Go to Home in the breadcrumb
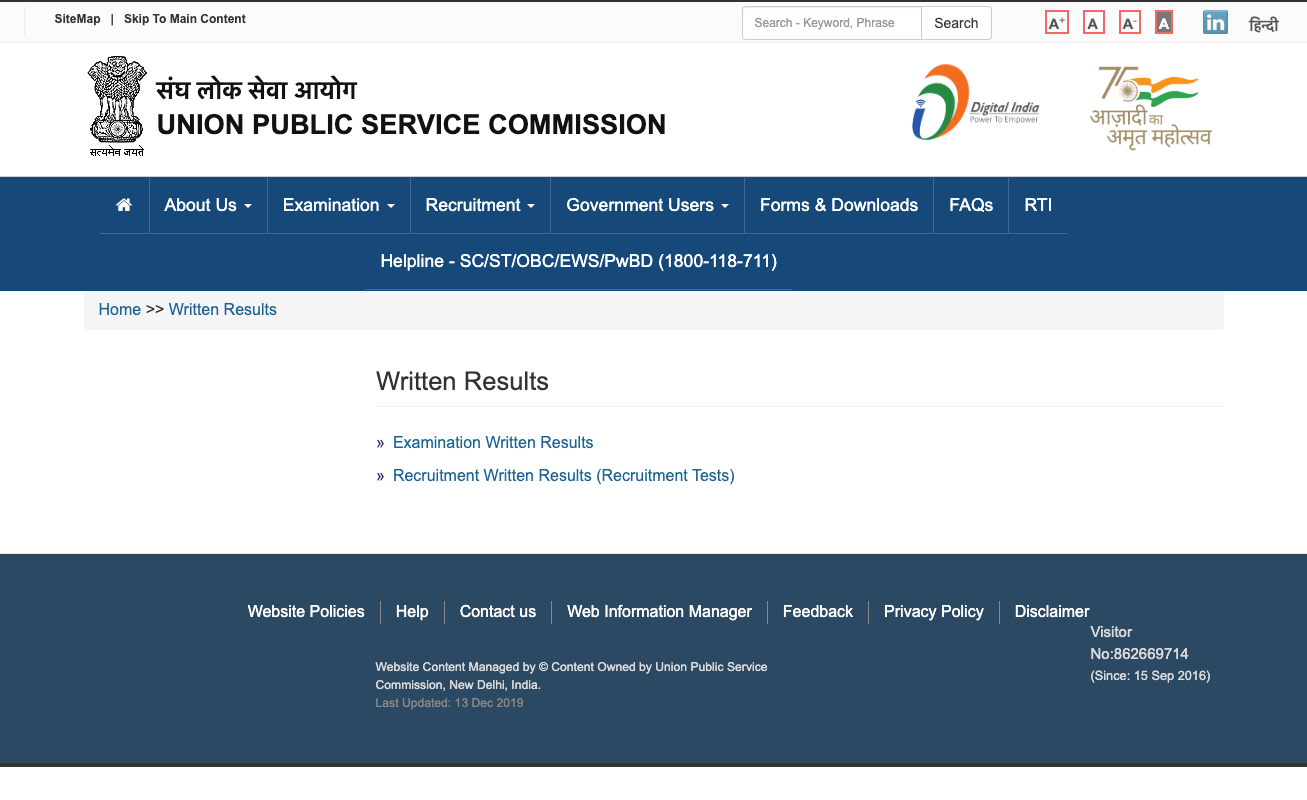 click(x=120, y=310)
